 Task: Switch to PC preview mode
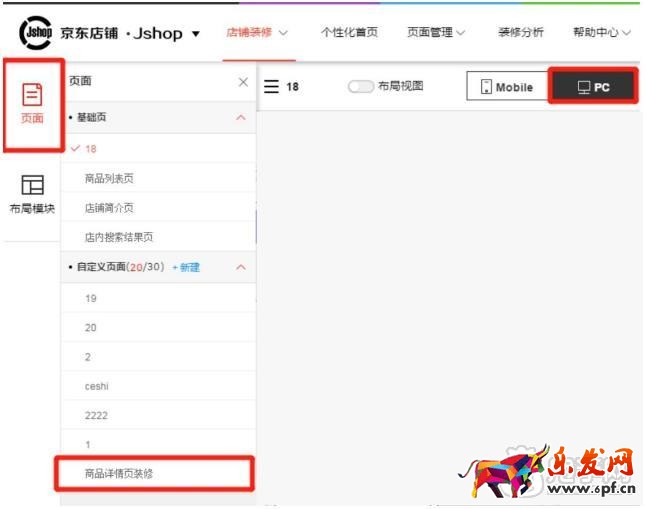point(594,87)
